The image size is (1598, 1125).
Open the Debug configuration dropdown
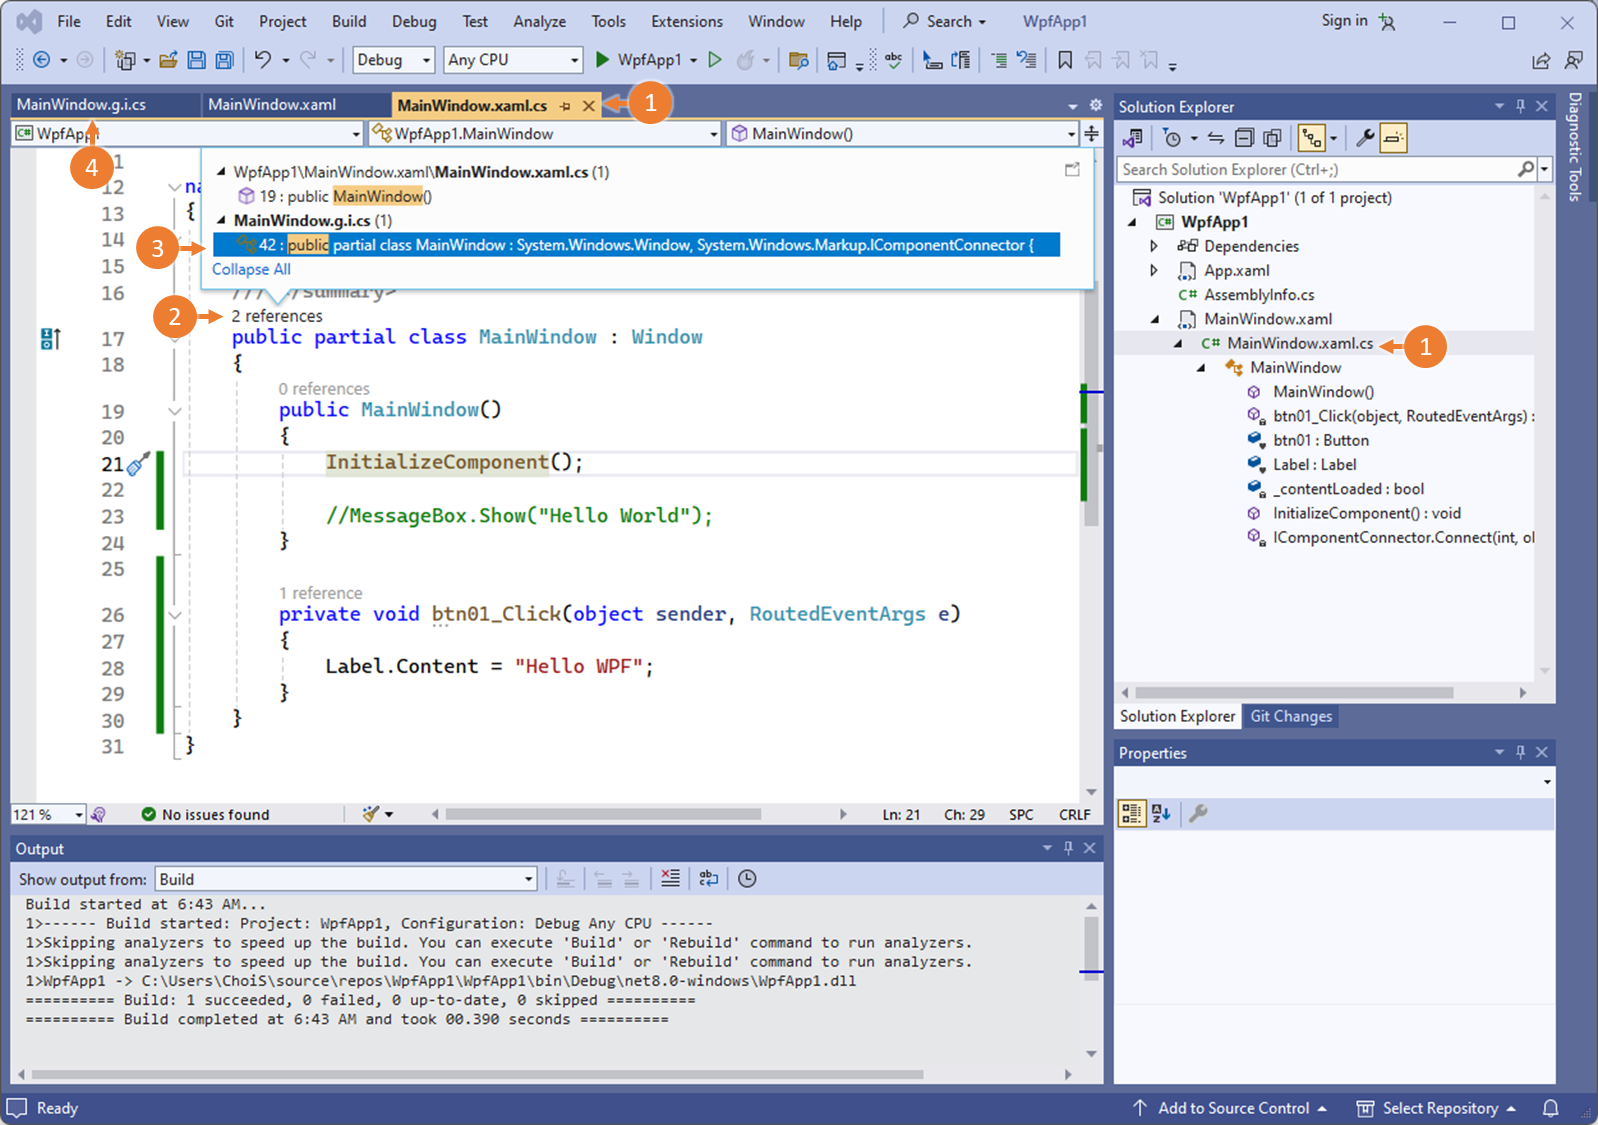394,60
